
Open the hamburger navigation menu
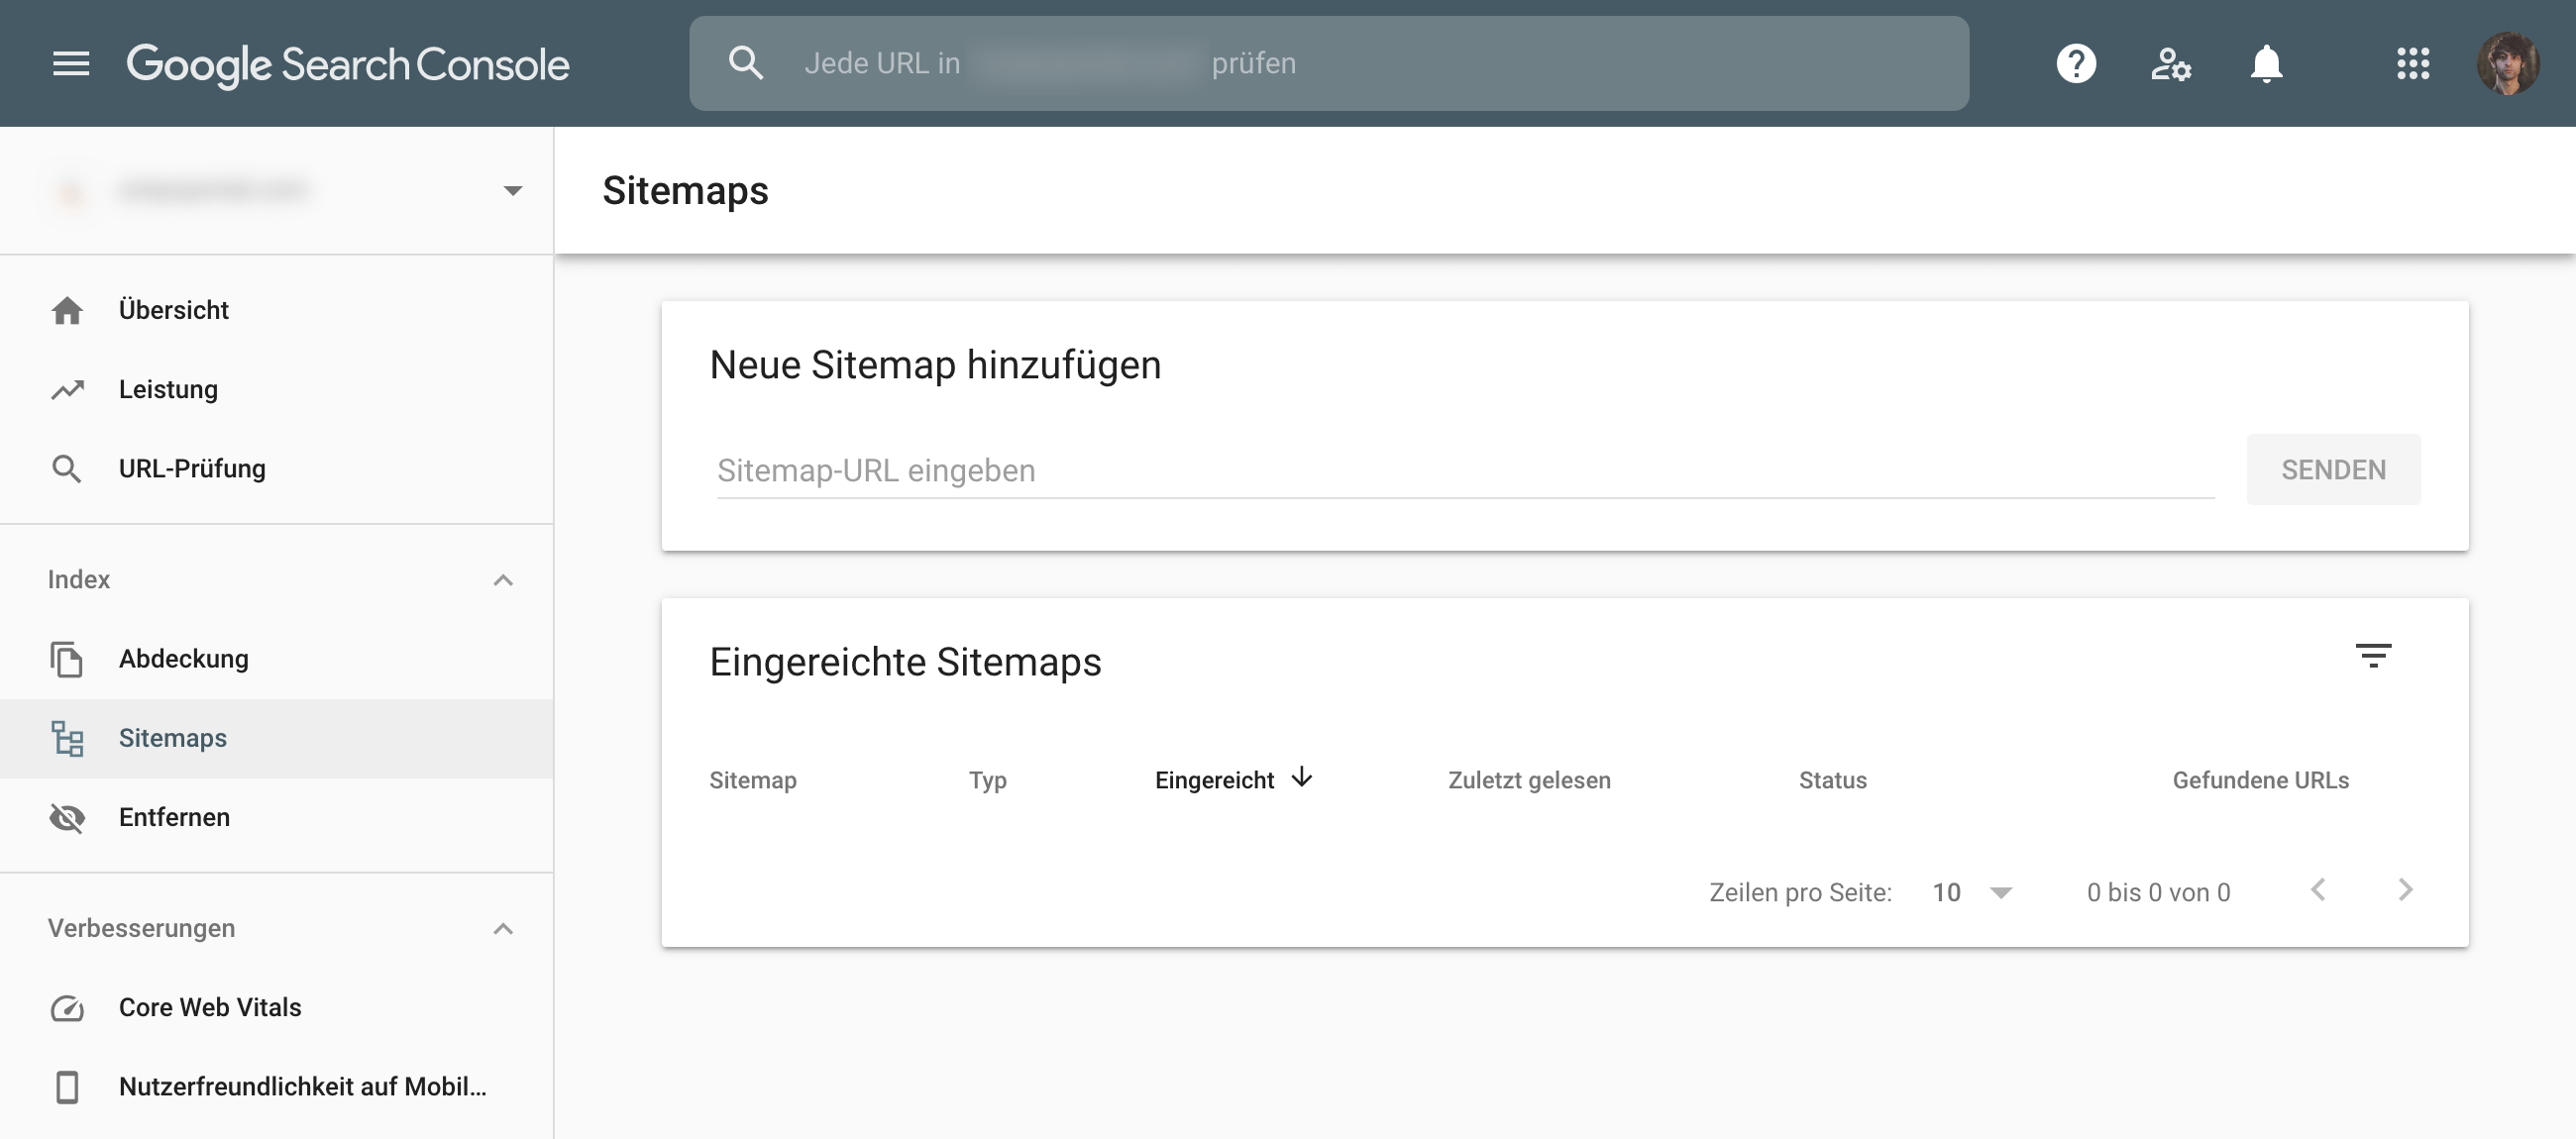point(71,63)
